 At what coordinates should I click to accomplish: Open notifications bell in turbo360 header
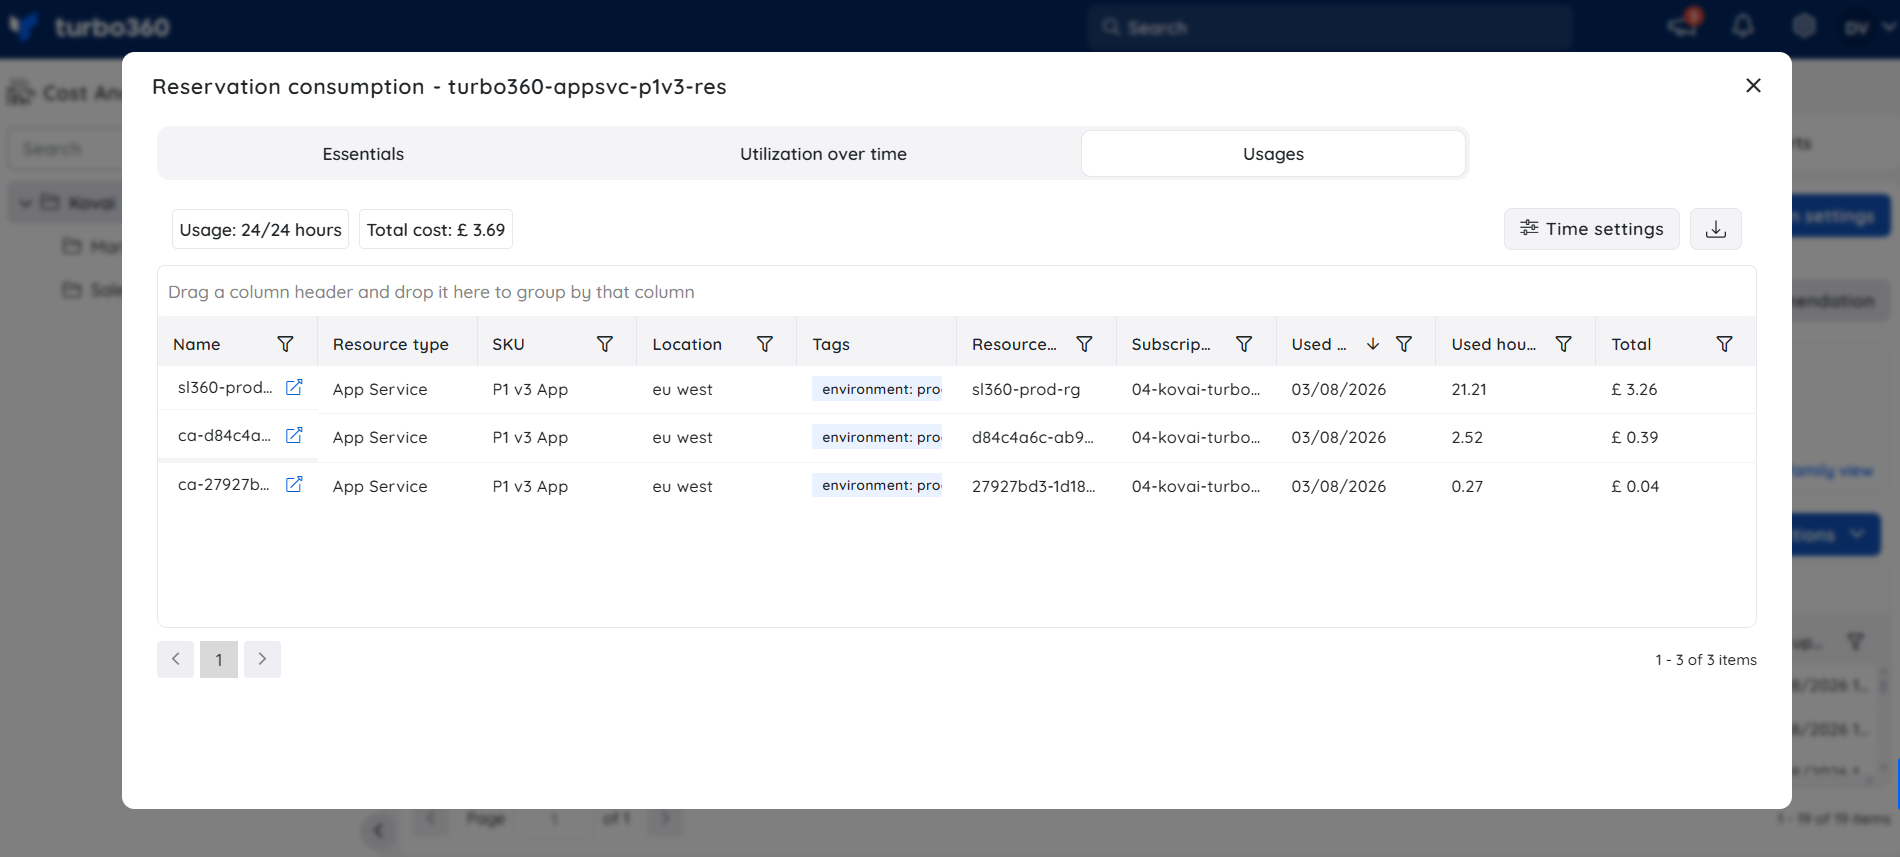pos(1743,26)
